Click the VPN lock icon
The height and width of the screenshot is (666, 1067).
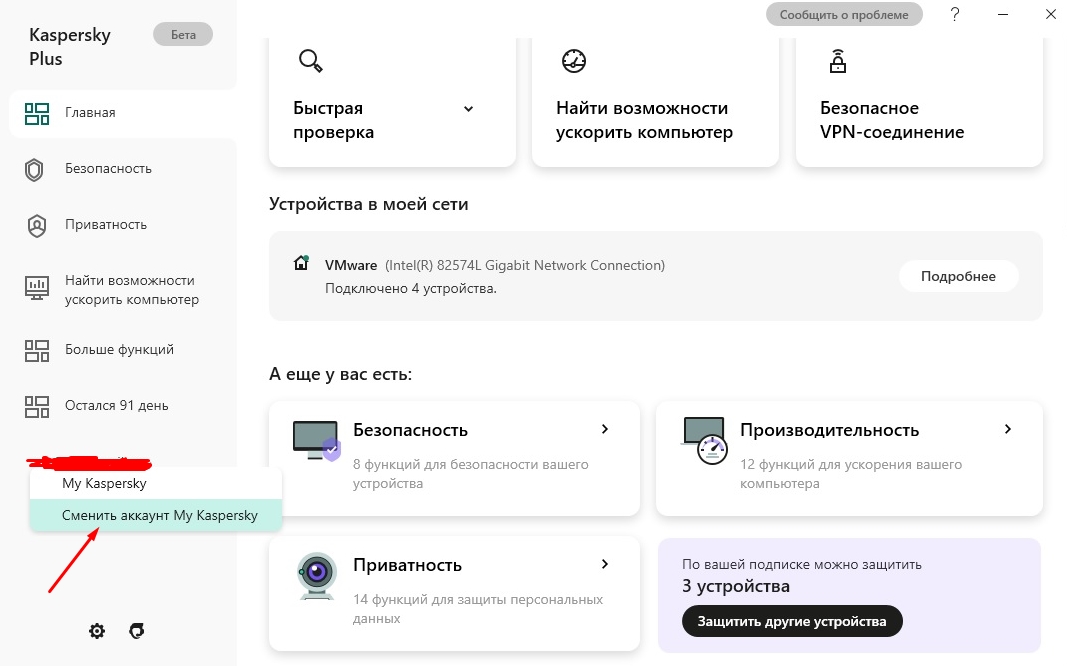pyautogui.click(x=838, y=61)
